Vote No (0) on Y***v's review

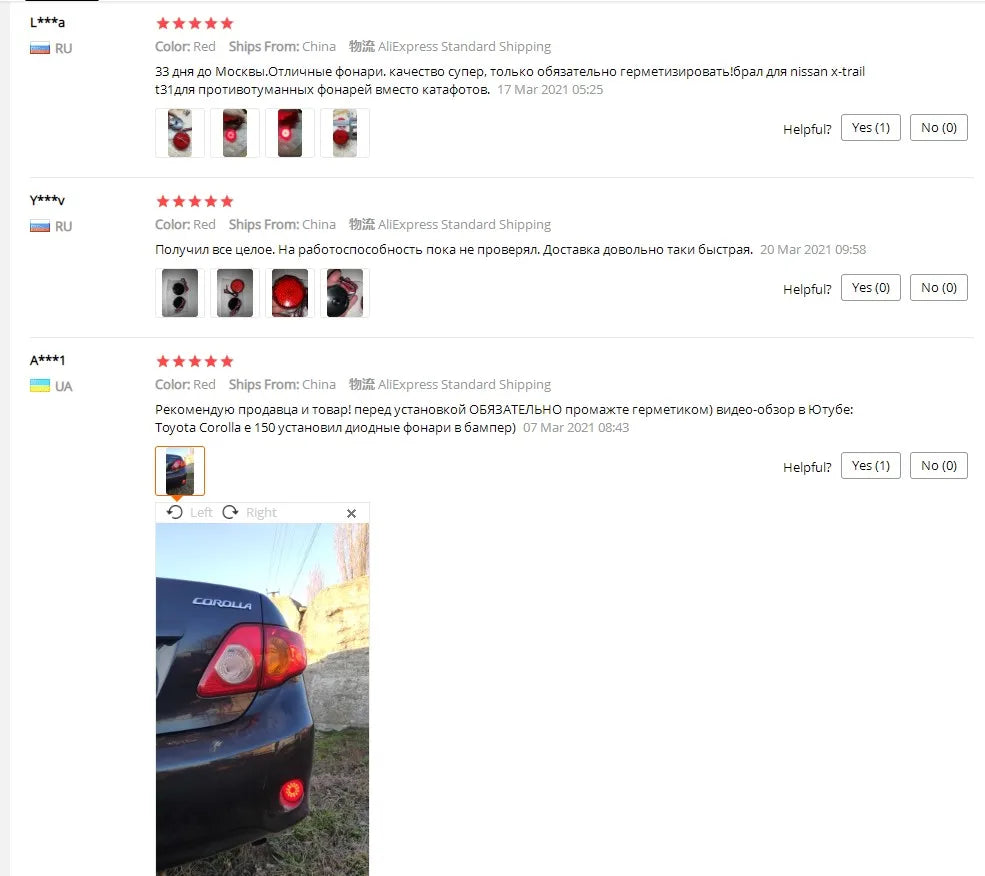(x=939, y=287)
